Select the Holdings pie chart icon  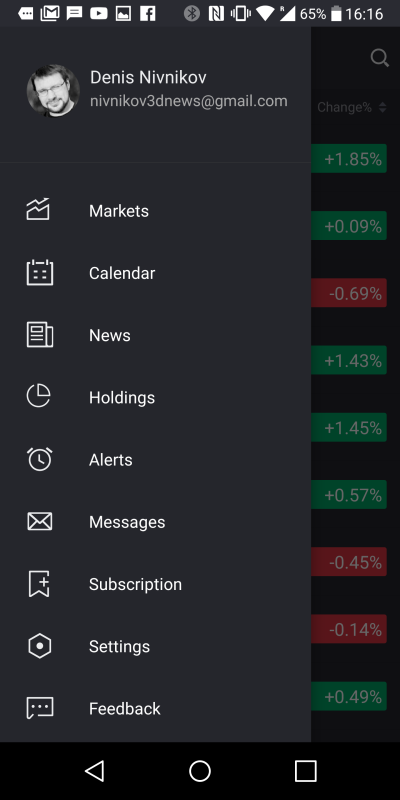(x=38, y=396)
